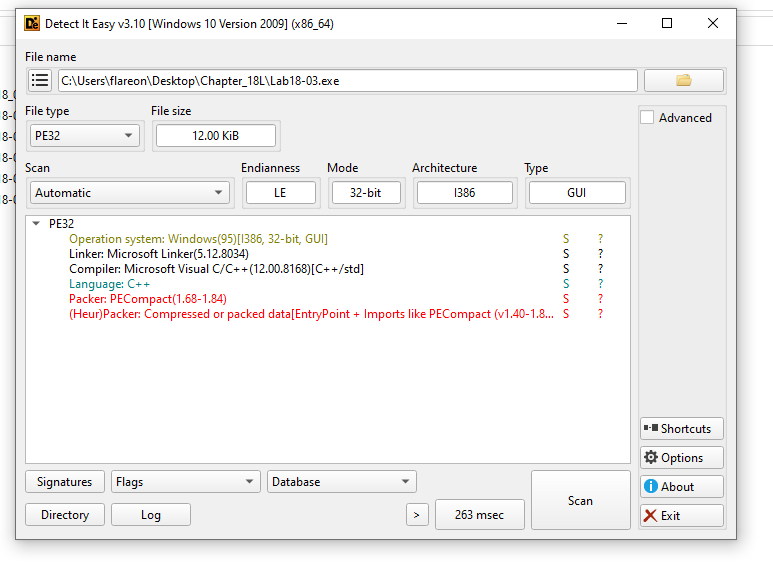Show the About information
773x566 pixels.
coord(682,487)
